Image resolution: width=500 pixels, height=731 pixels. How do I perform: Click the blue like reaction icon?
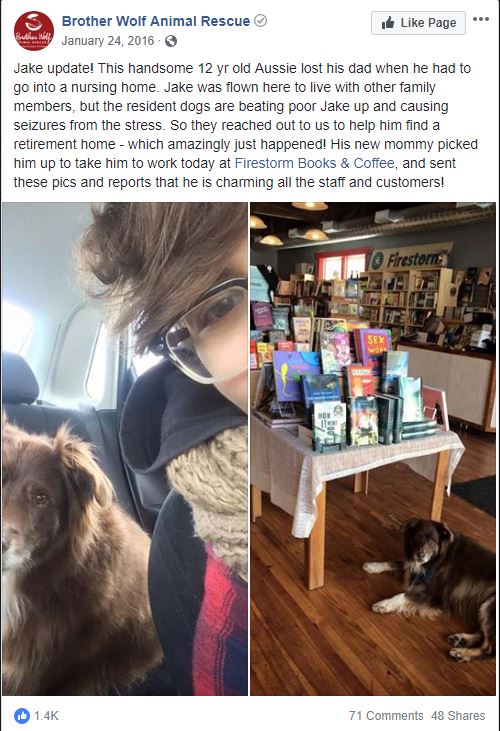click(x=21, y=716)
